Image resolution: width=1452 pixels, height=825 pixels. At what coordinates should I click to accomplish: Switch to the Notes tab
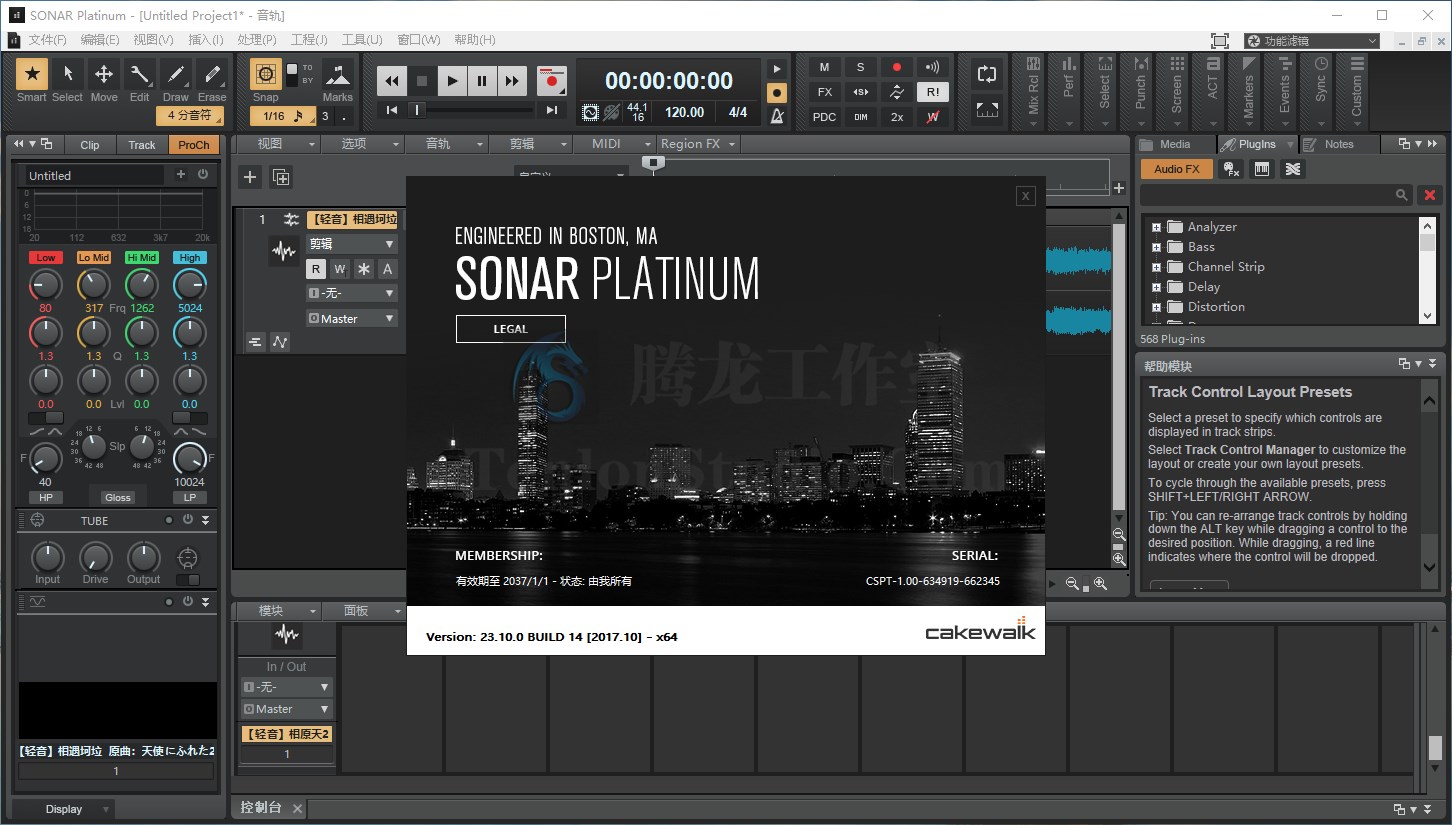(x=1338, y=144)
